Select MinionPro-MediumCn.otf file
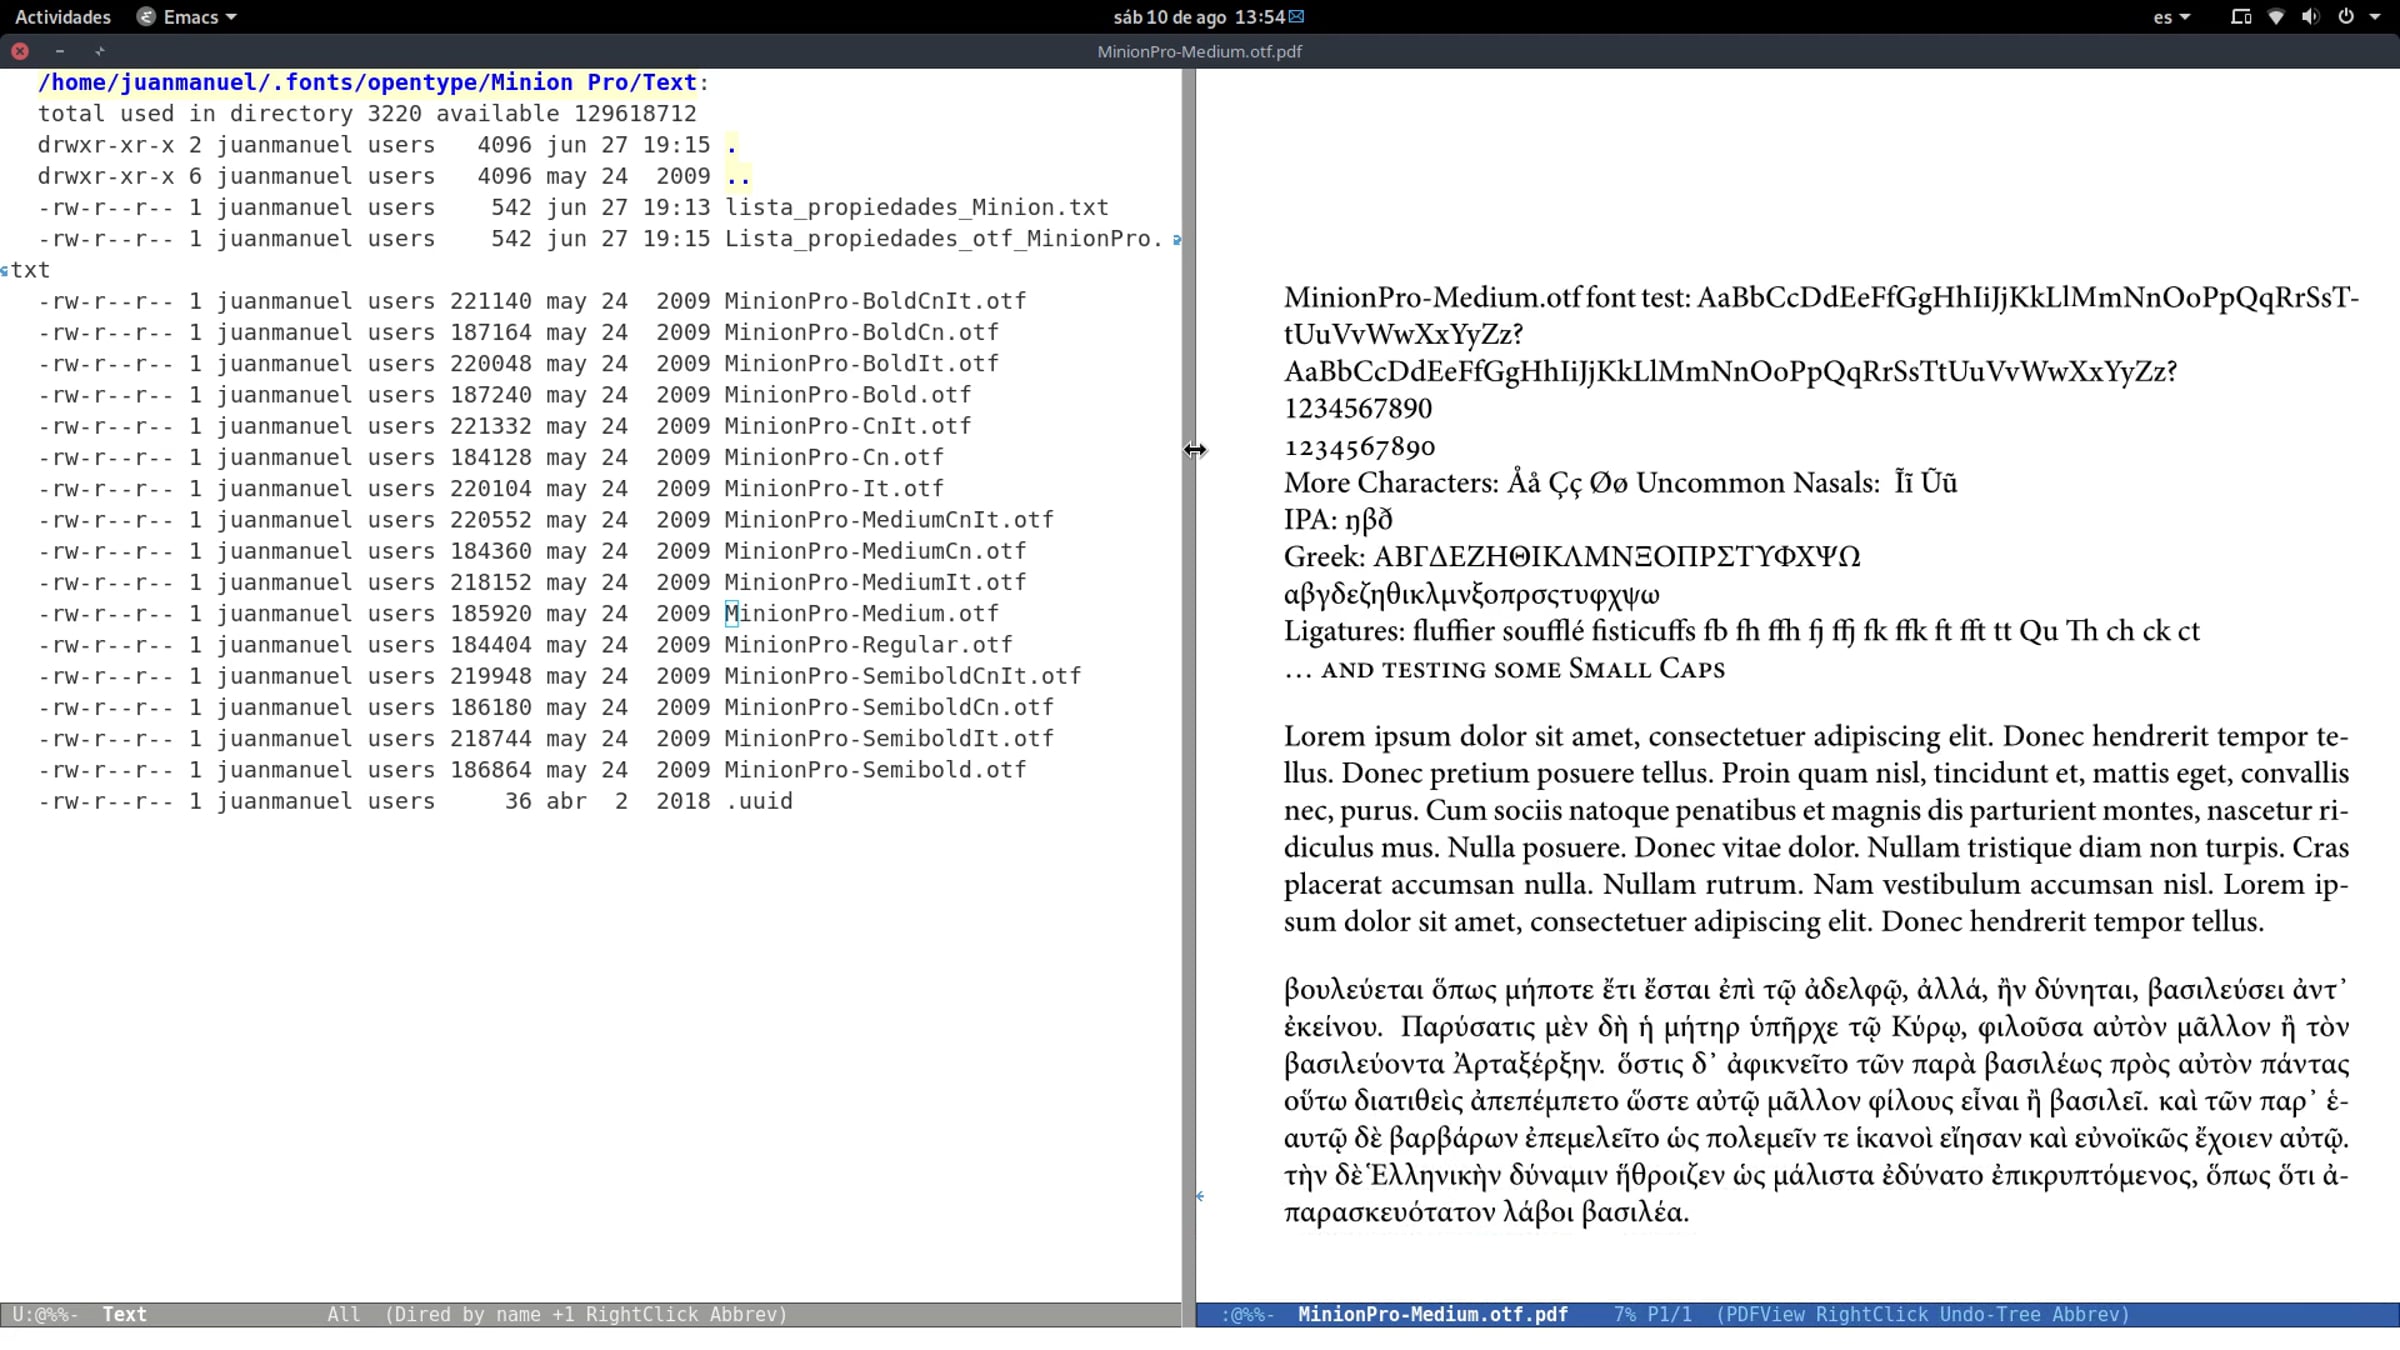 [x=876, y=551]
